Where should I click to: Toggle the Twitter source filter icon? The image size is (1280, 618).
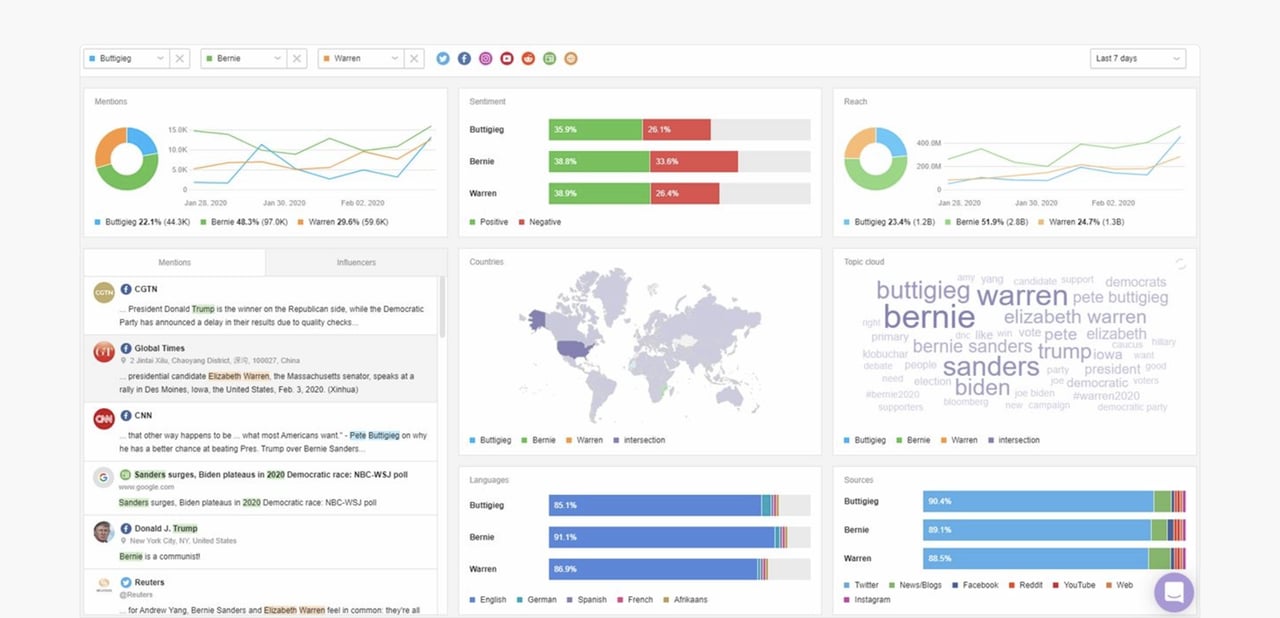pyautogui.click(x=442, y=58)
